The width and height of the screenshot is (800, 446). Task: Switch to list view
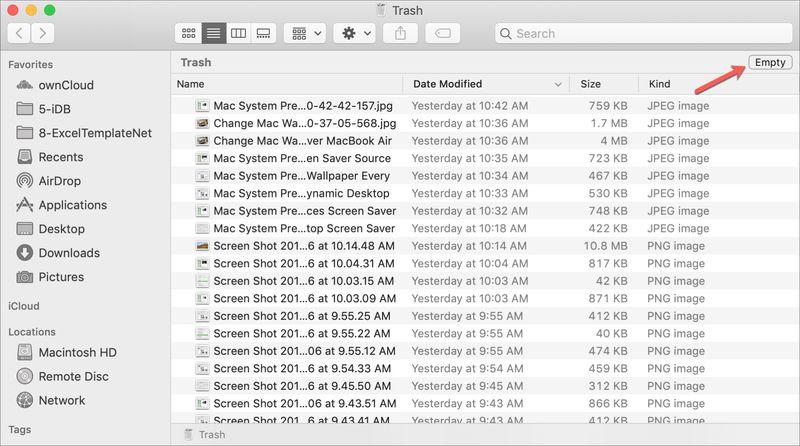point(214,34)
